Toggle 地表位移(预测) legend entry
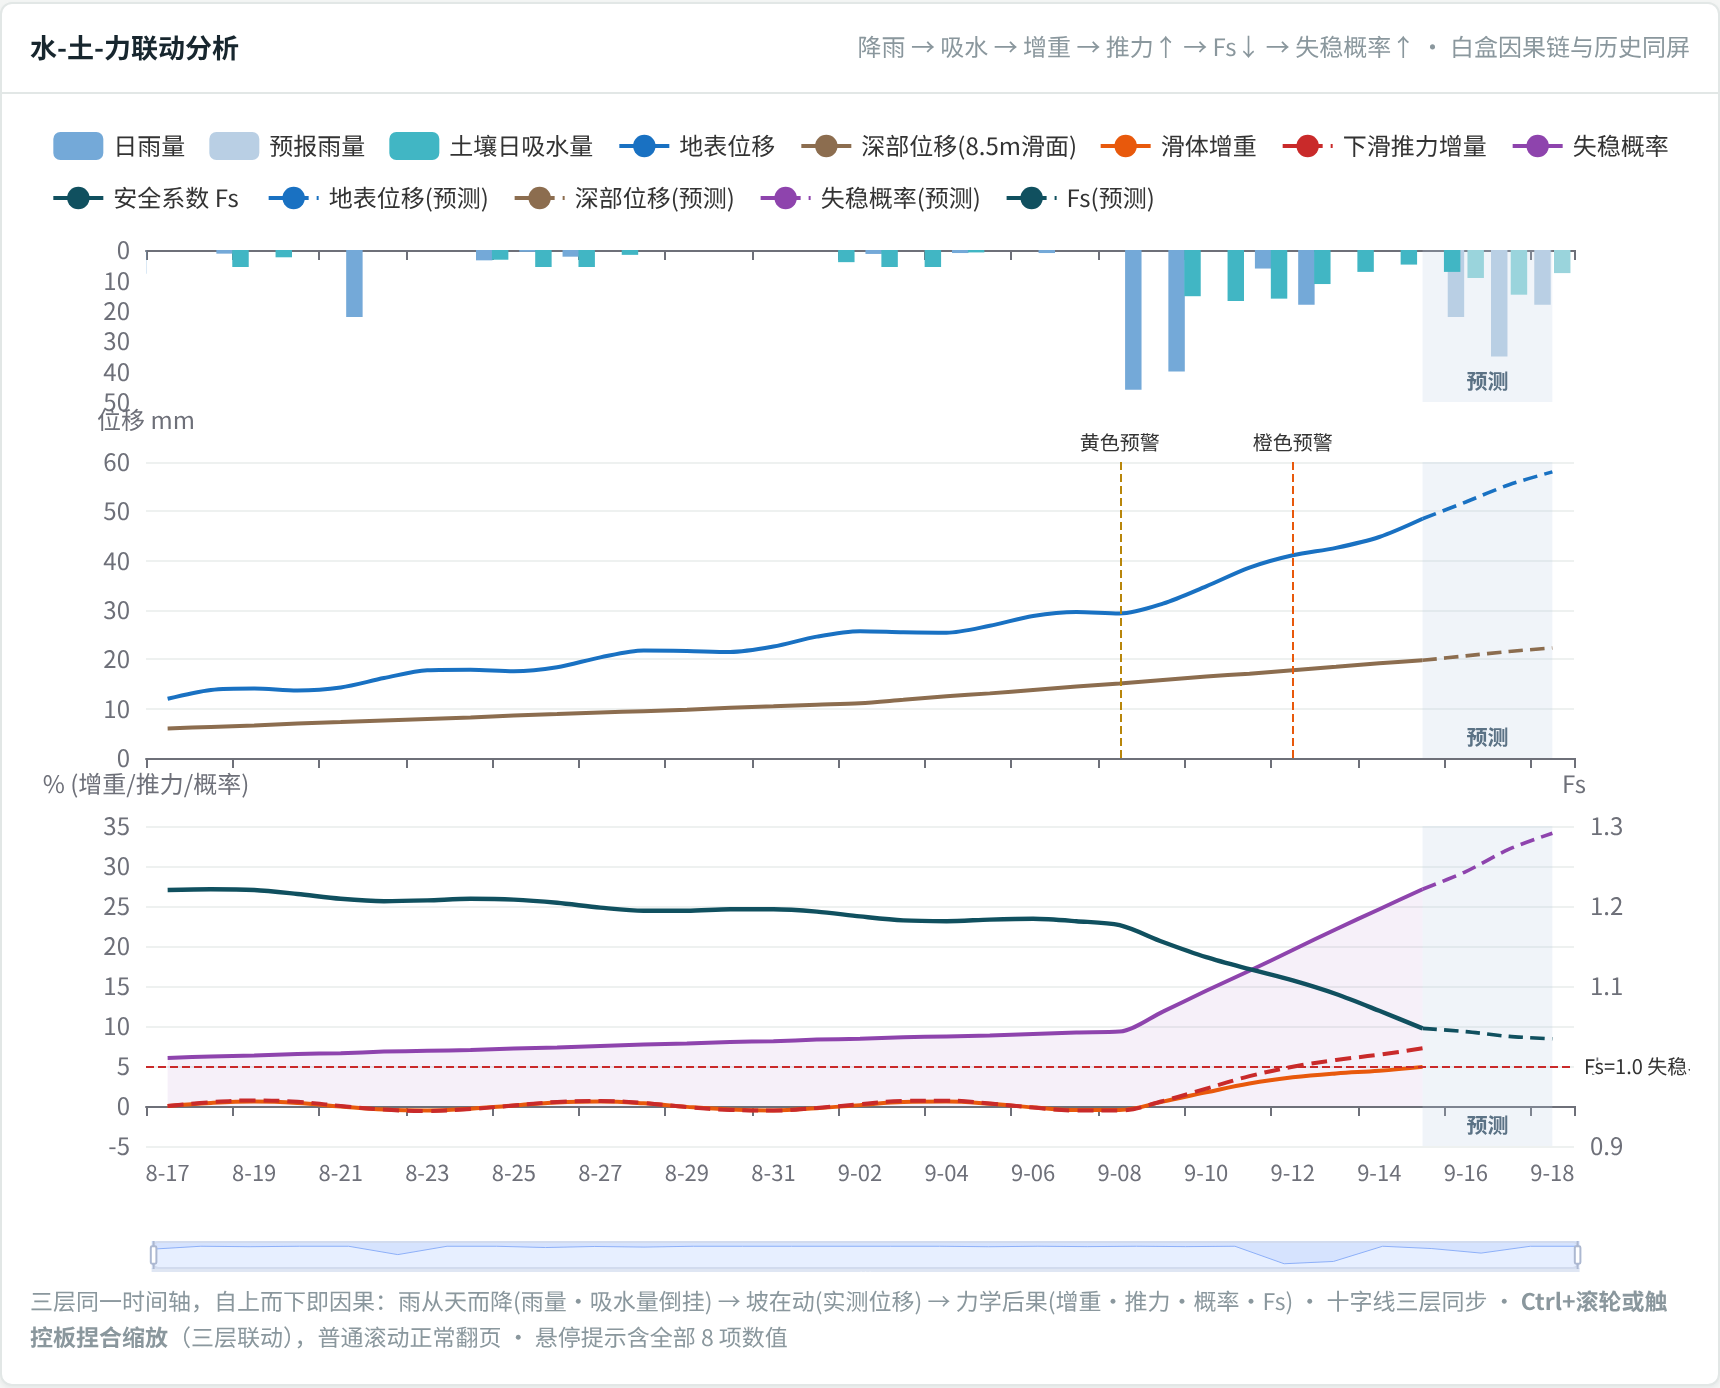This screenshot has width=1720, height=1388. coord(378,198)
